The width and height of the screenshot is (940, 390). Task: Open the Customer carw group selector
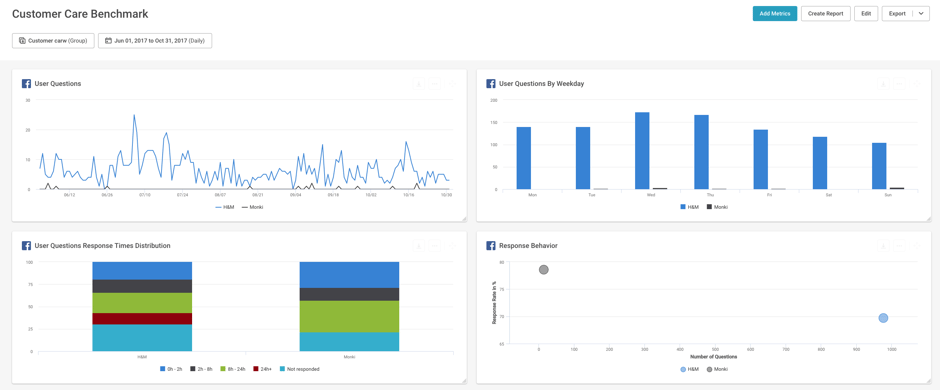53,41
